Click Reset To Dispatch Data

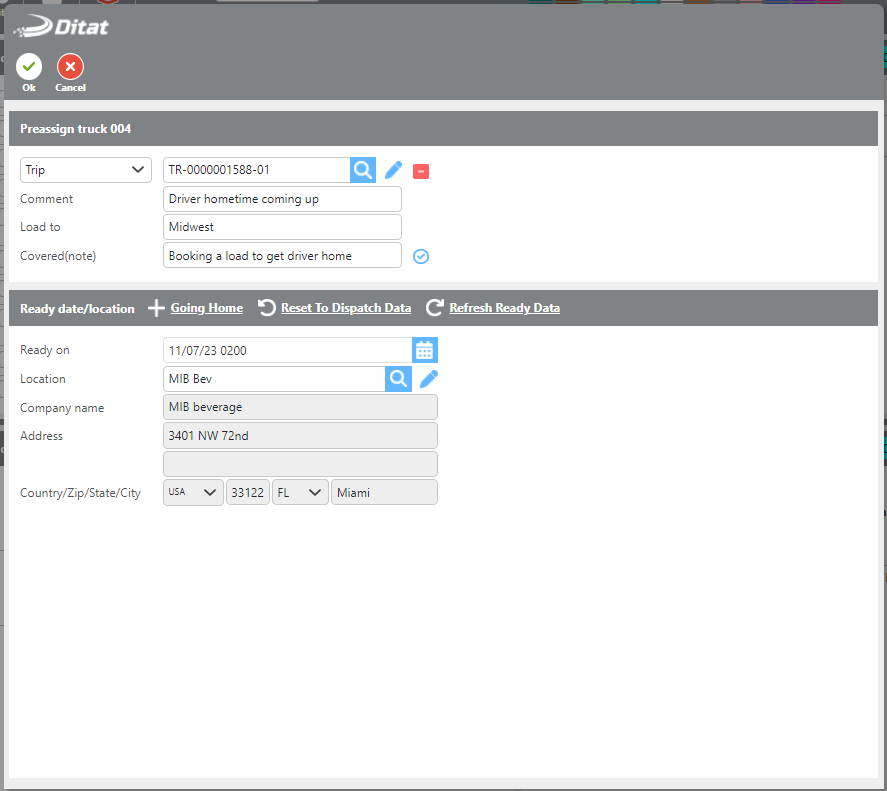click(x=345, y=308)
